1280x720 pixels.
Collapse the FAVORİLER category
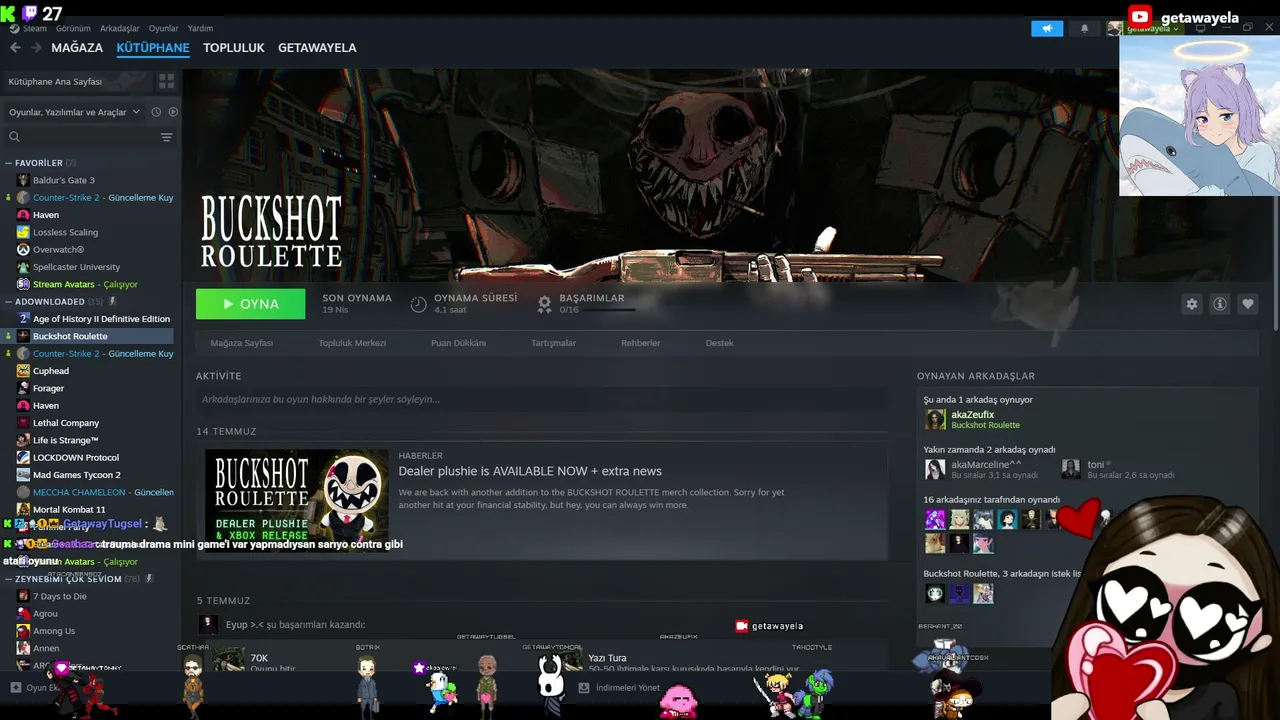tap(38, 163)
